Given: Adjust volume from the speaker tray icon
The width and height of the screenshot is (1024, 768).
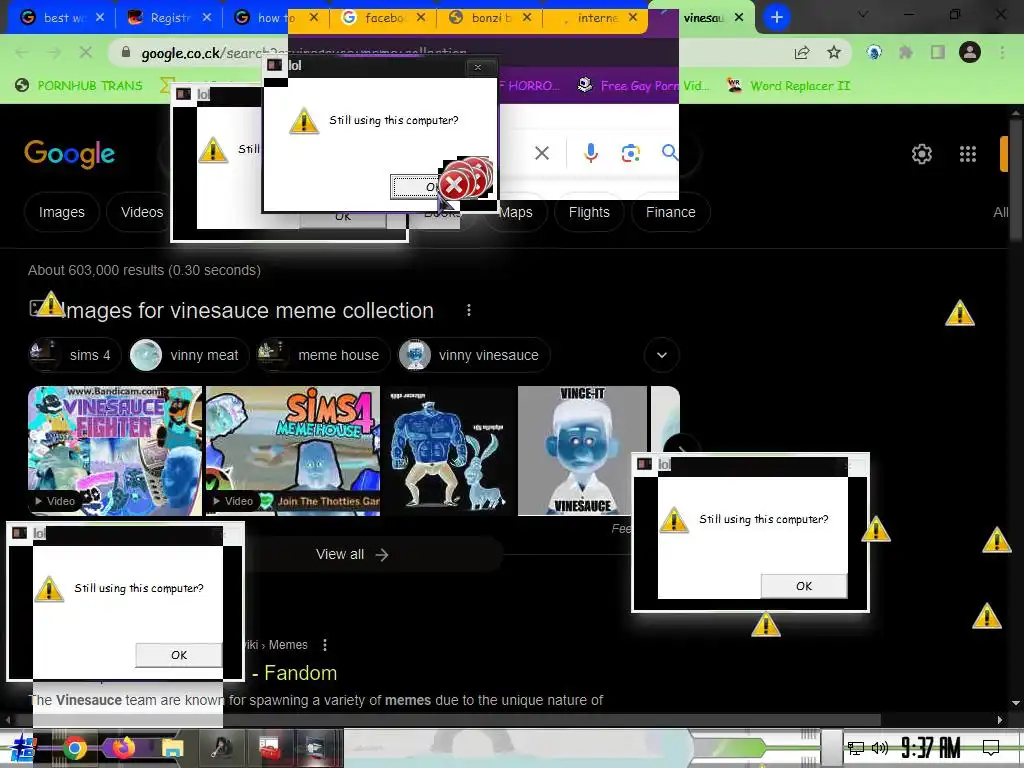Looking at the screenshot, I should 880,748.
